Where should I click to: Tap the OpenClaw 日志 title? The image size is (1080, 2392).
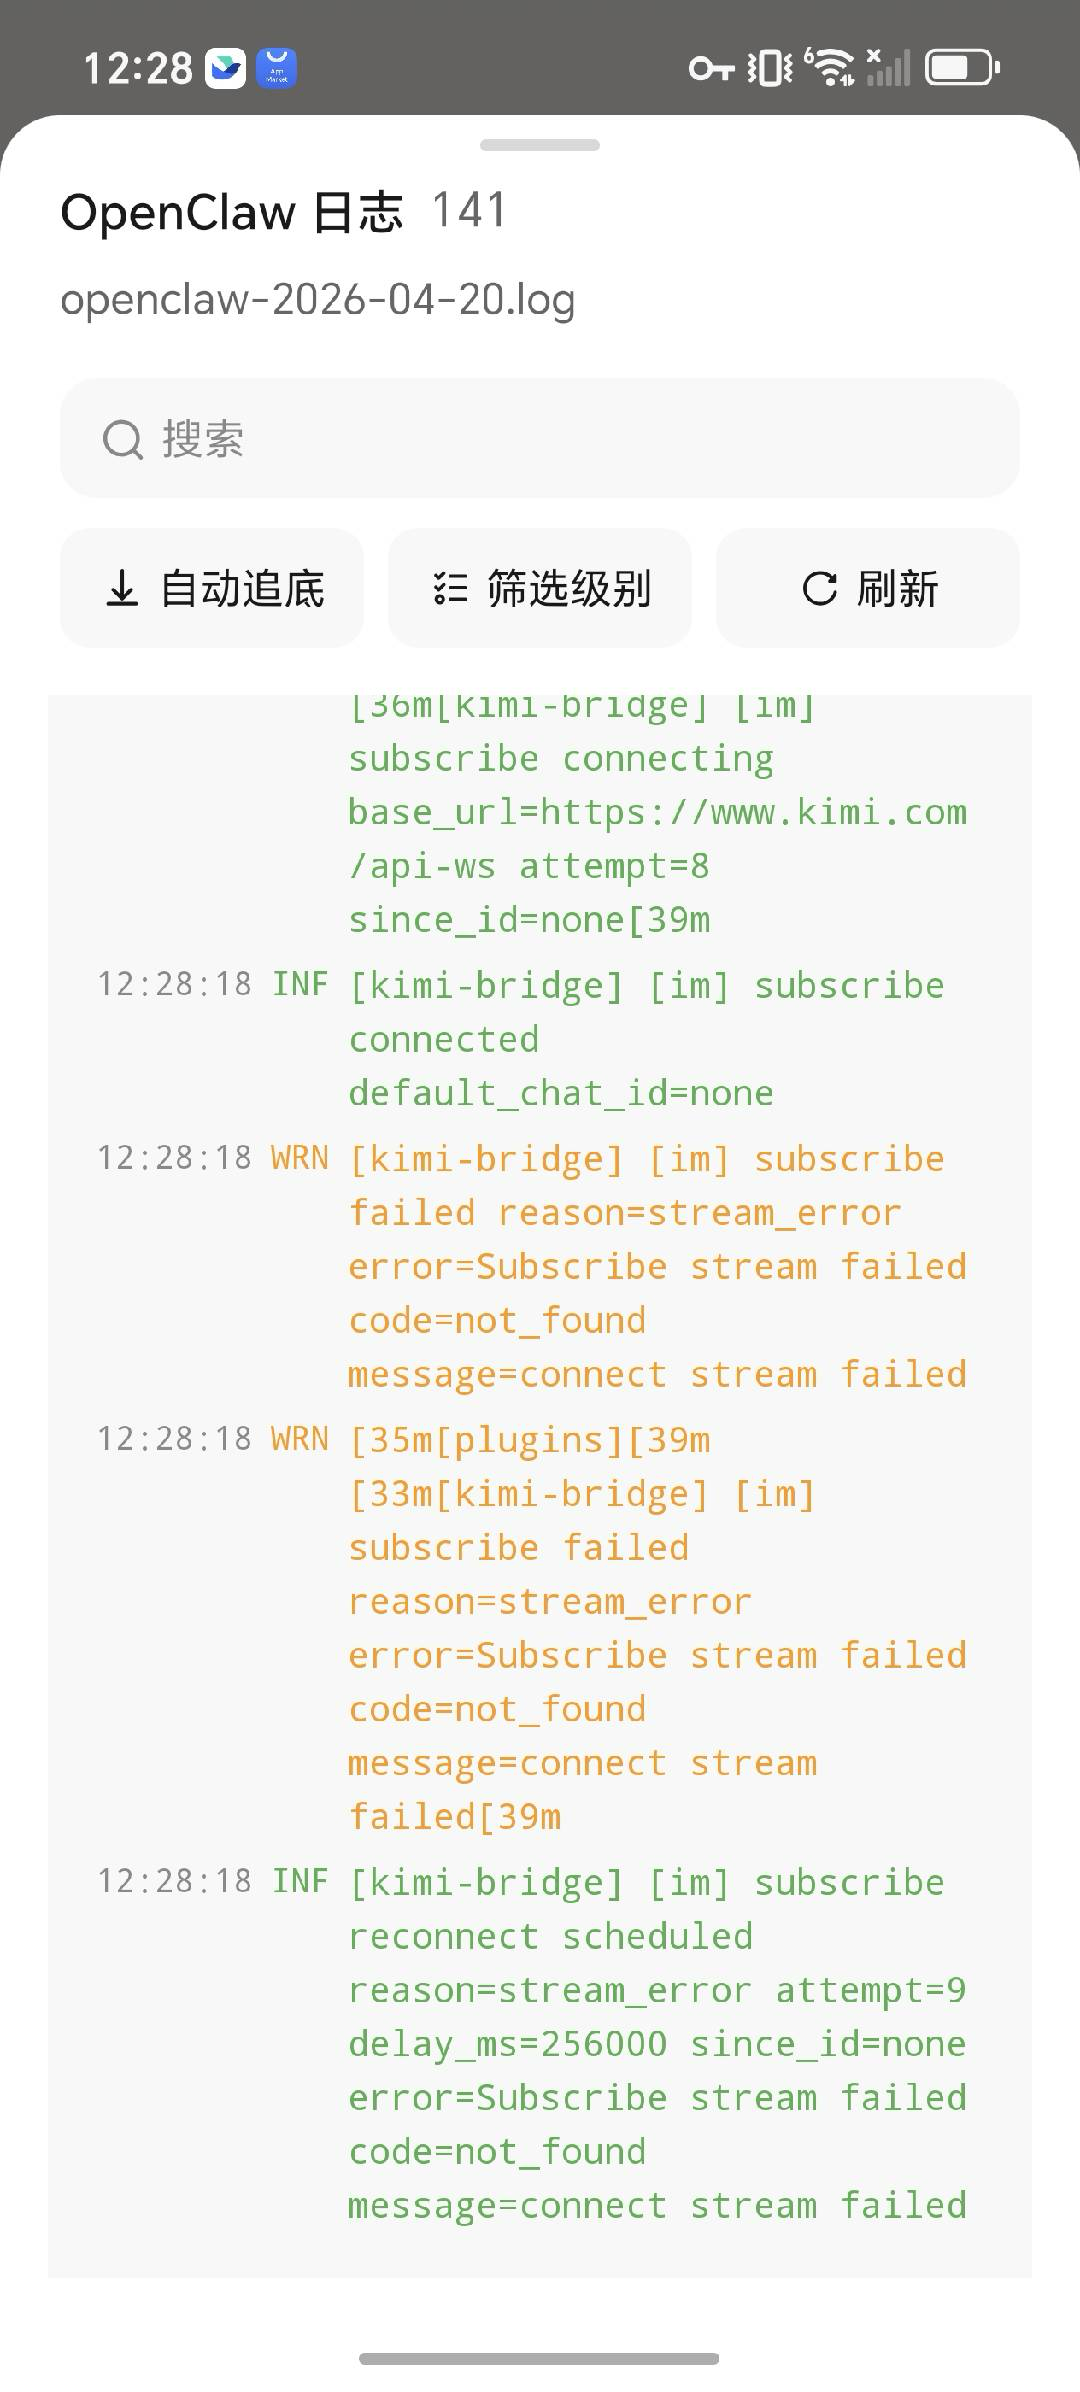click(232, 212)
